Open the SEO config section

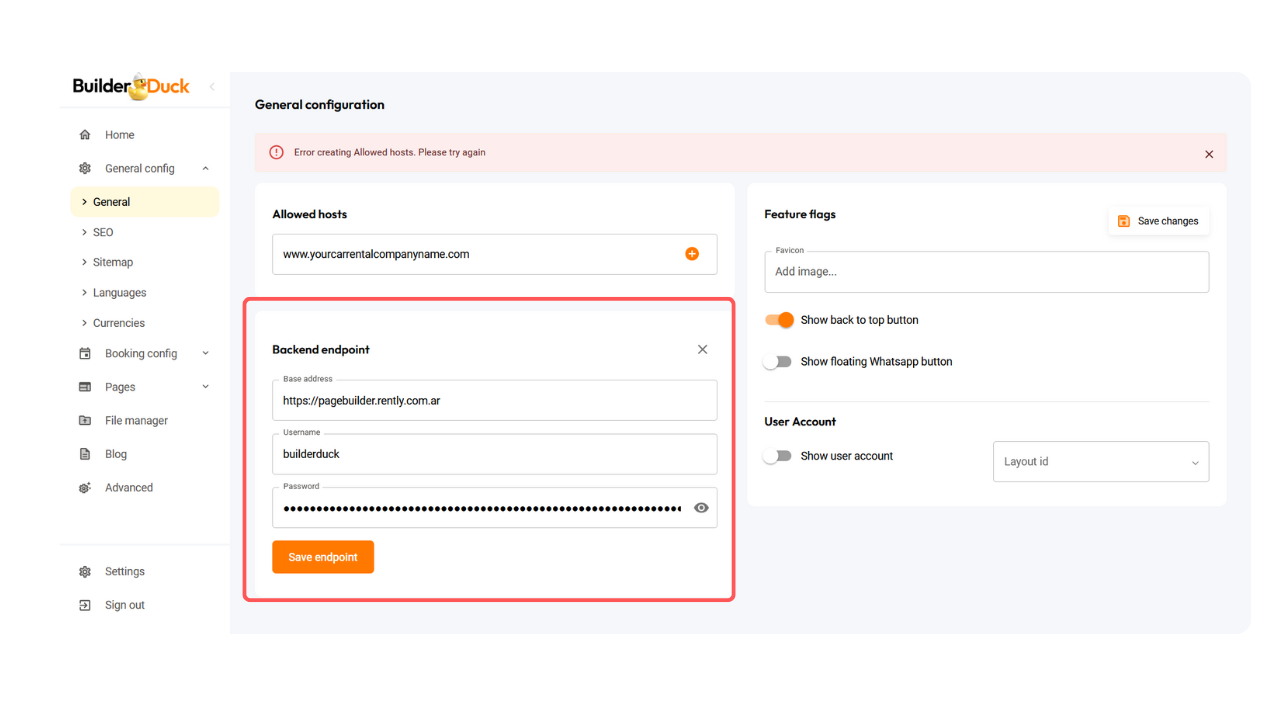103,232
